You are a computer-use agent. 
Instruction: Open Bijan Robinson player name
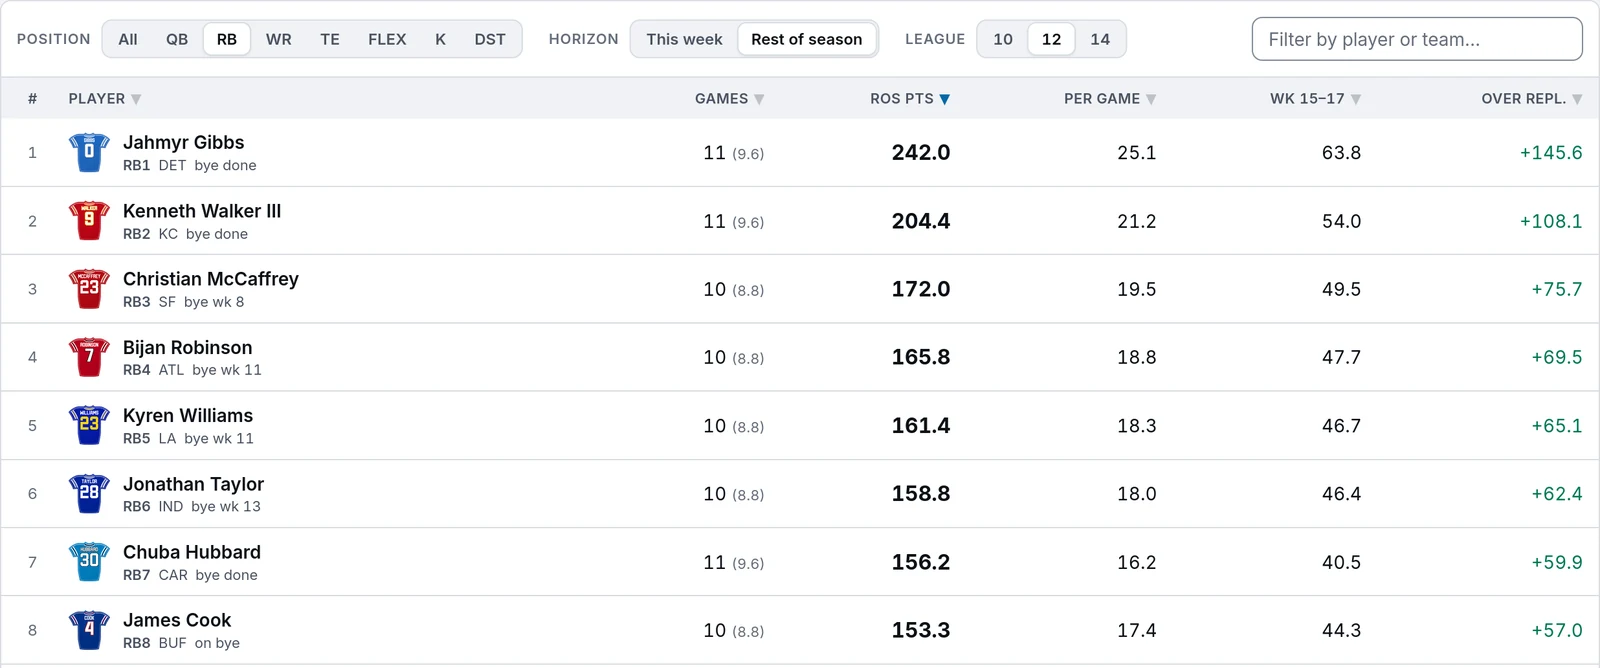point(188,347)
